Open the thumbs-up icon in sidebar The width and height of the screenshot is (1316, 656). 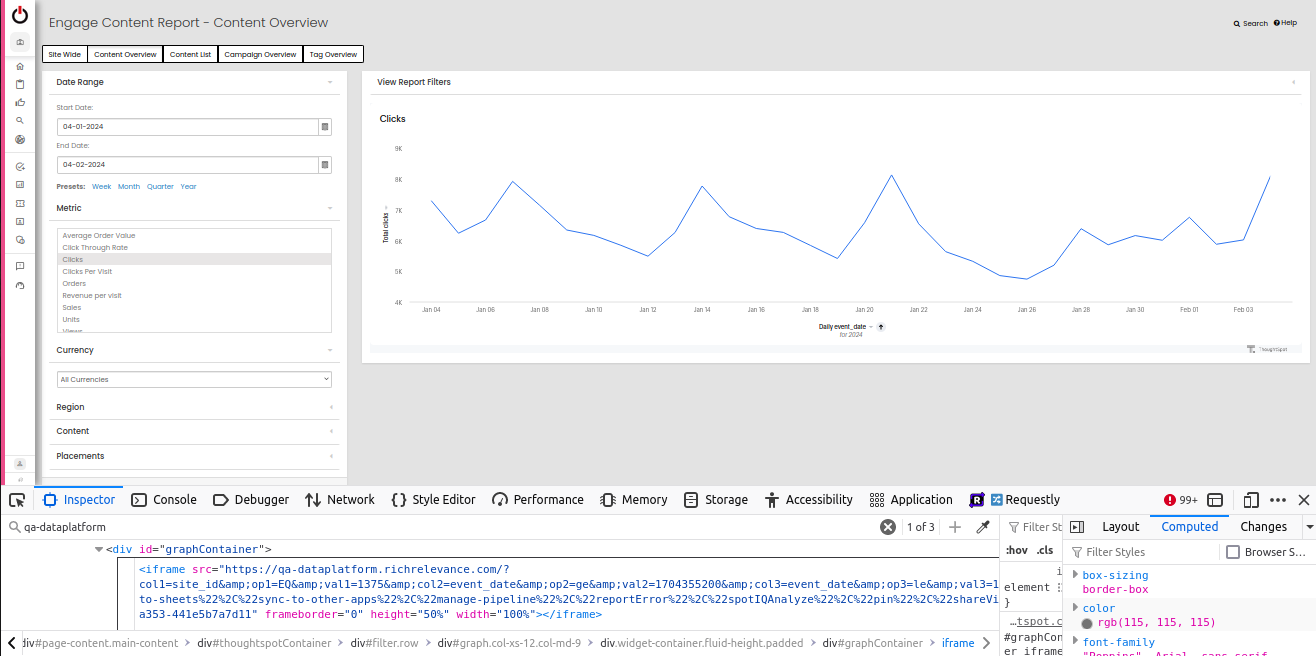20,102
